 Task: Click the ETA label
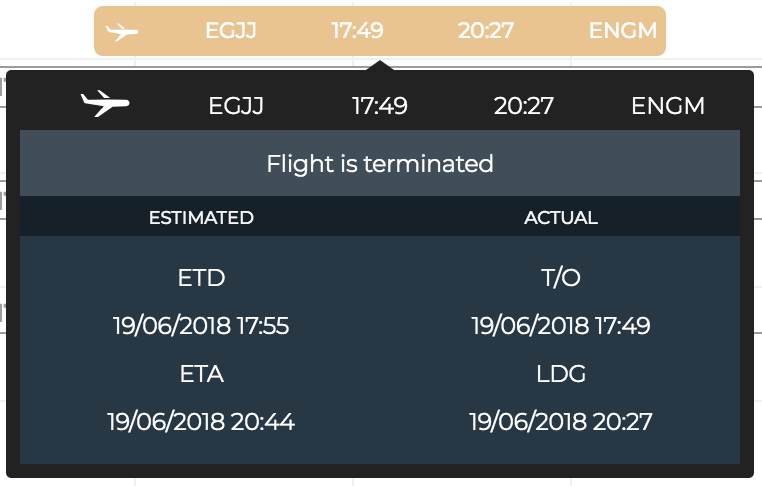click(201, 374)
